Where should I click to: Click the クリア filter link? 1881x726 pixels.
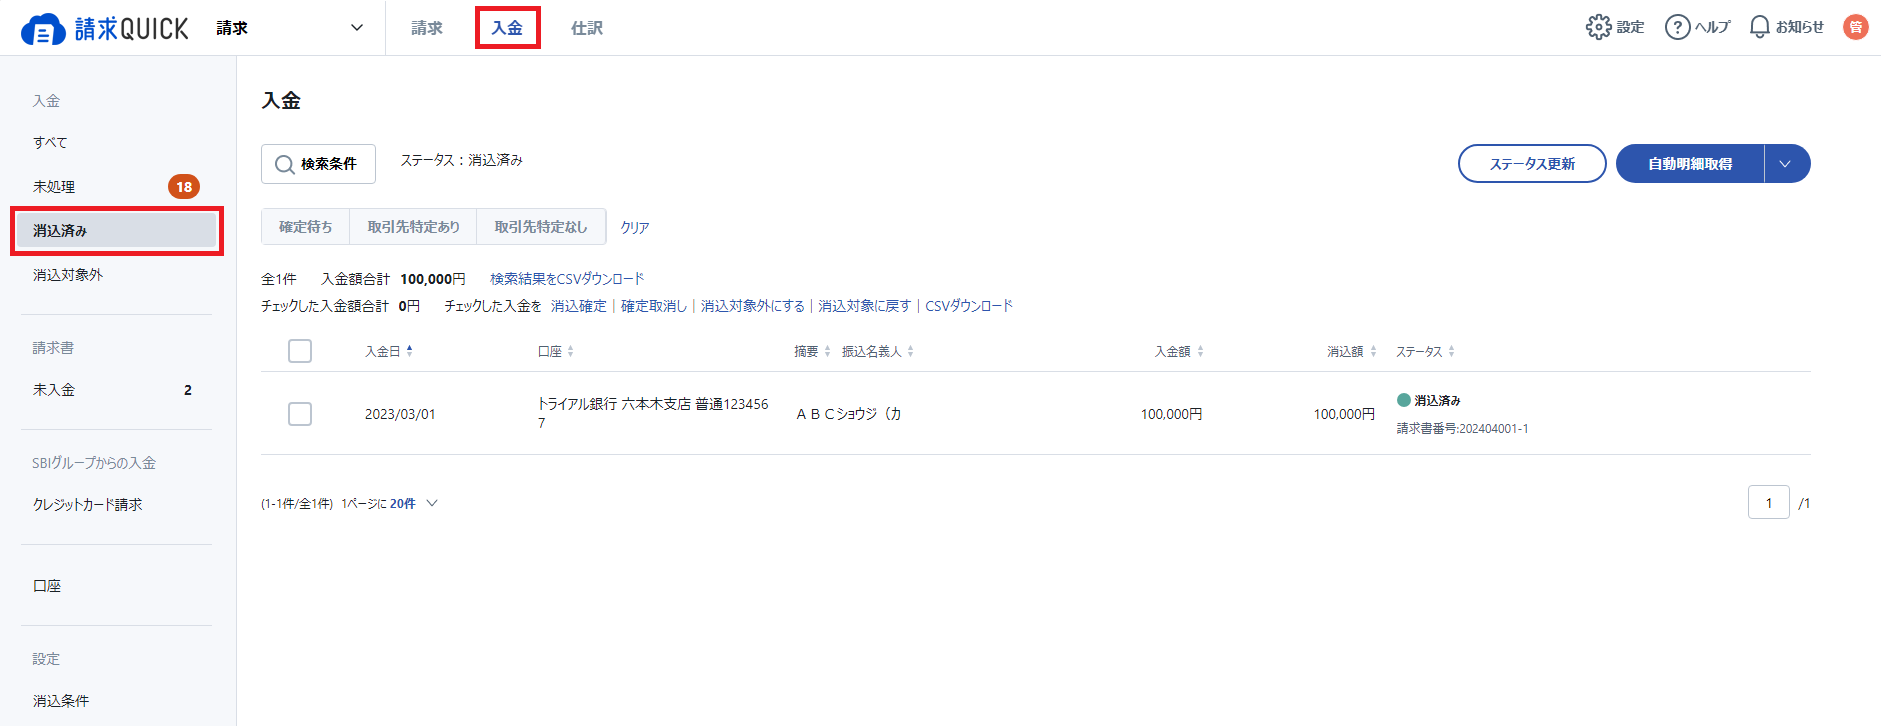635,228
